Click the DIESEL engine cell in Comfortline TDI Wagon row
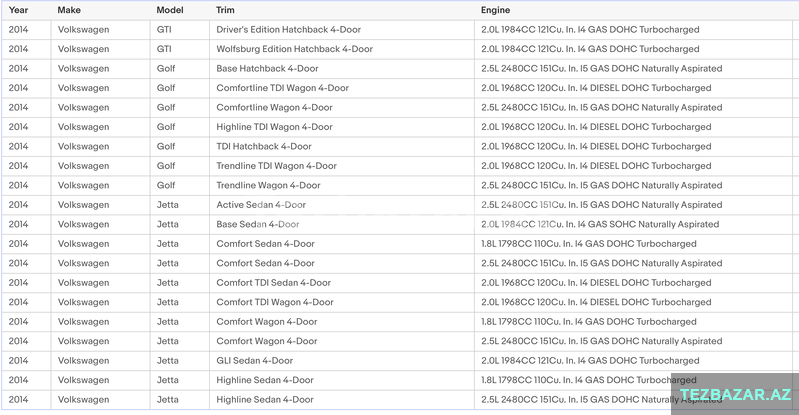Viewport: 799px width, 415px height. (x=596, y=88)
